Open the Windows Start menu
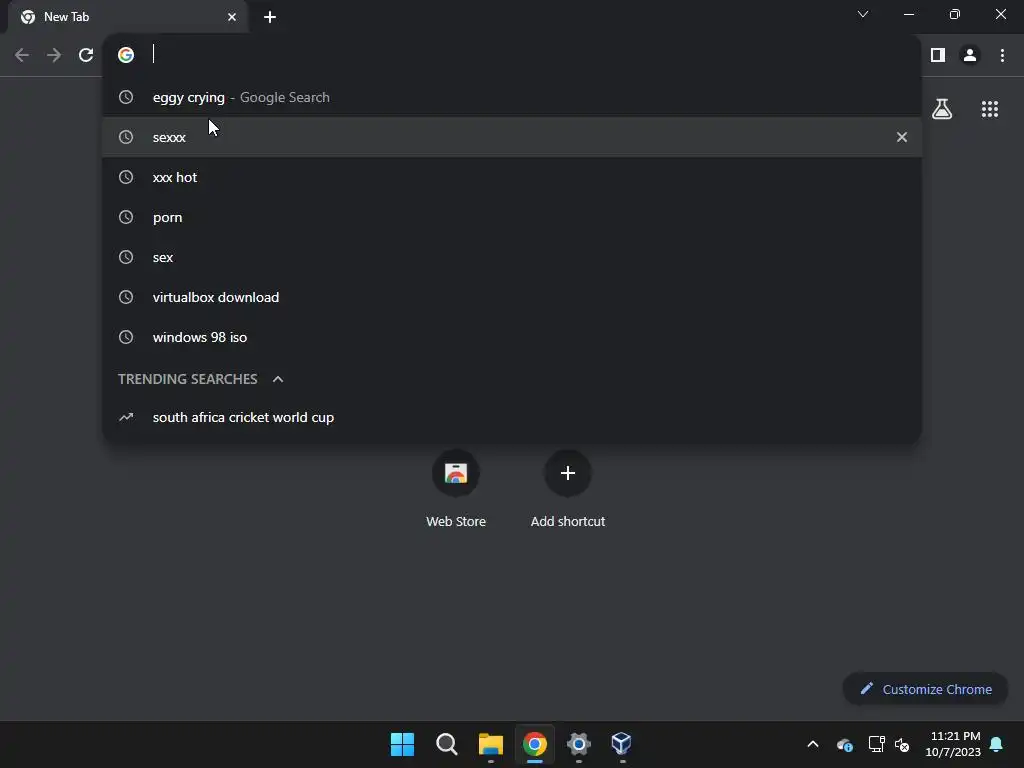The width and height of the screenshot is (1024, 768). point(402,744)
